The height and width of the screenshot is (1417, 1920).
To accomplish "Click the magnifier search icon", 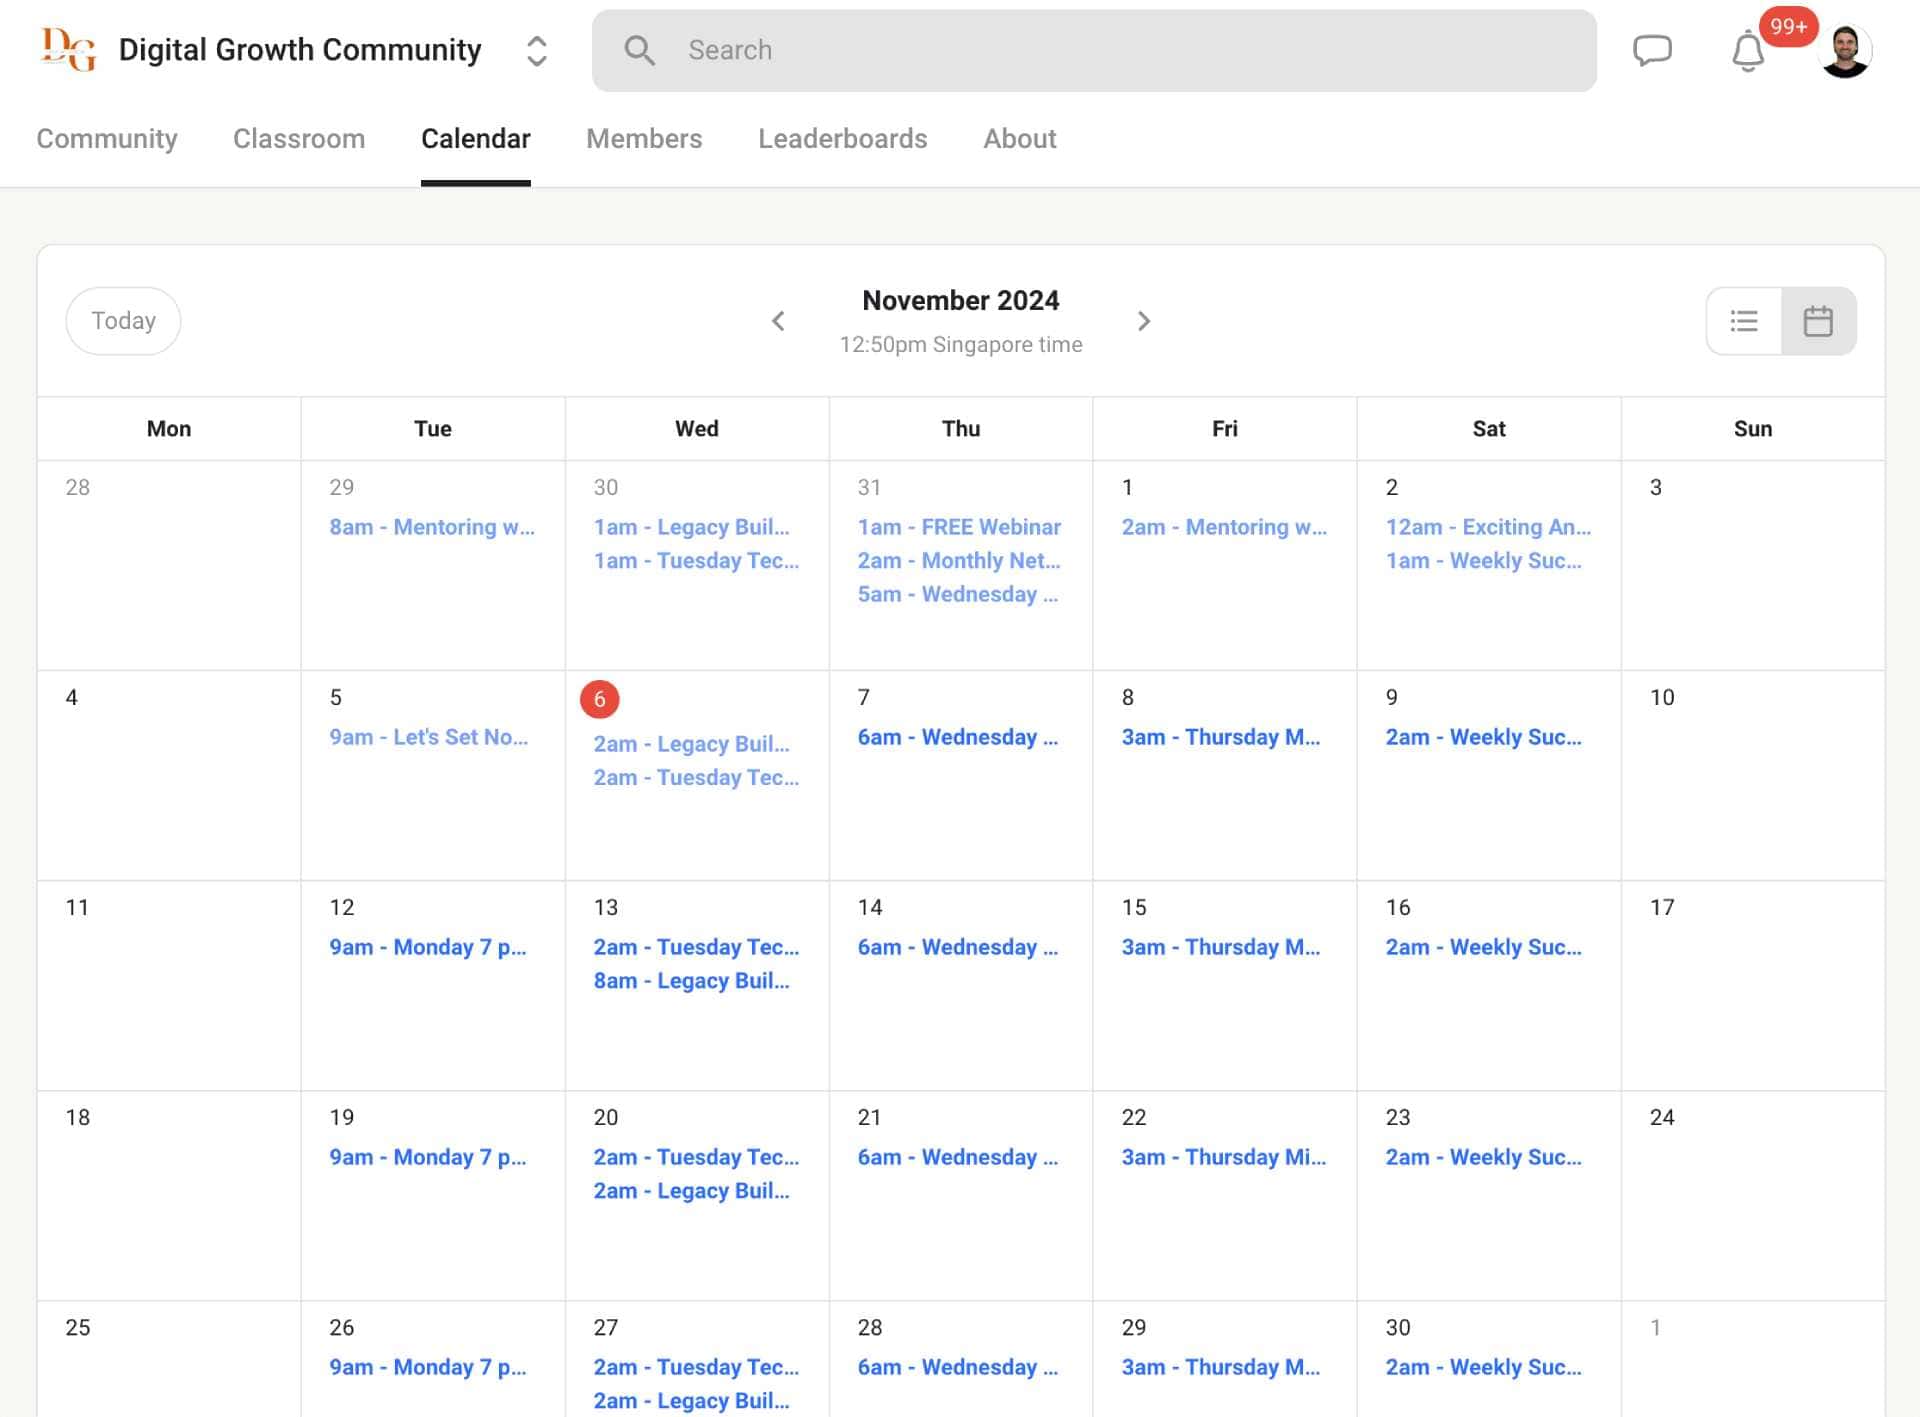I will (x=639, y=50).
